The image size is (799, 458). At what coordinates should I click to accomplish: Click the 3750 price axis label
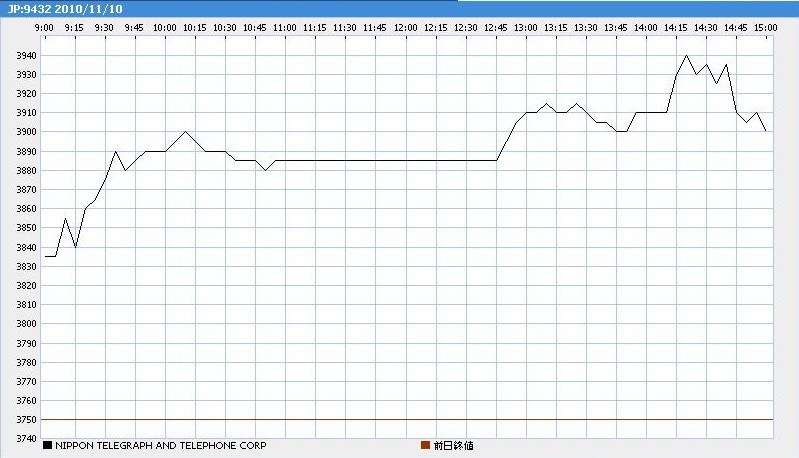tap(26, 420)
